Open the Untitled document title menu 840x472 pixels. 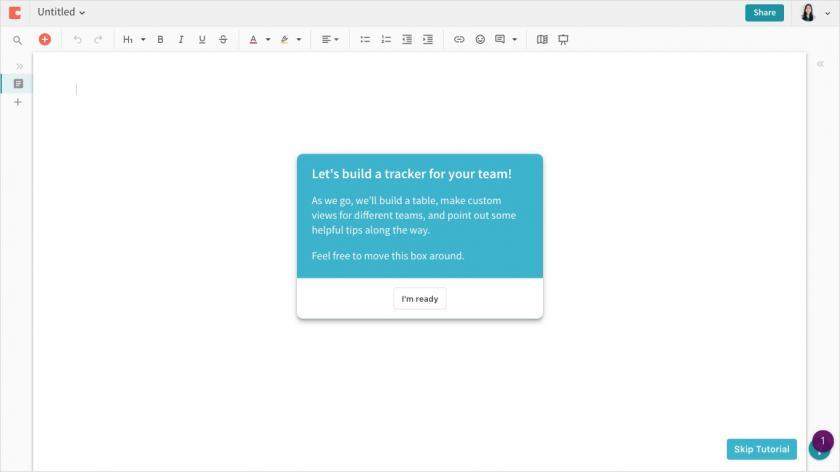click(x=61, y=12)
